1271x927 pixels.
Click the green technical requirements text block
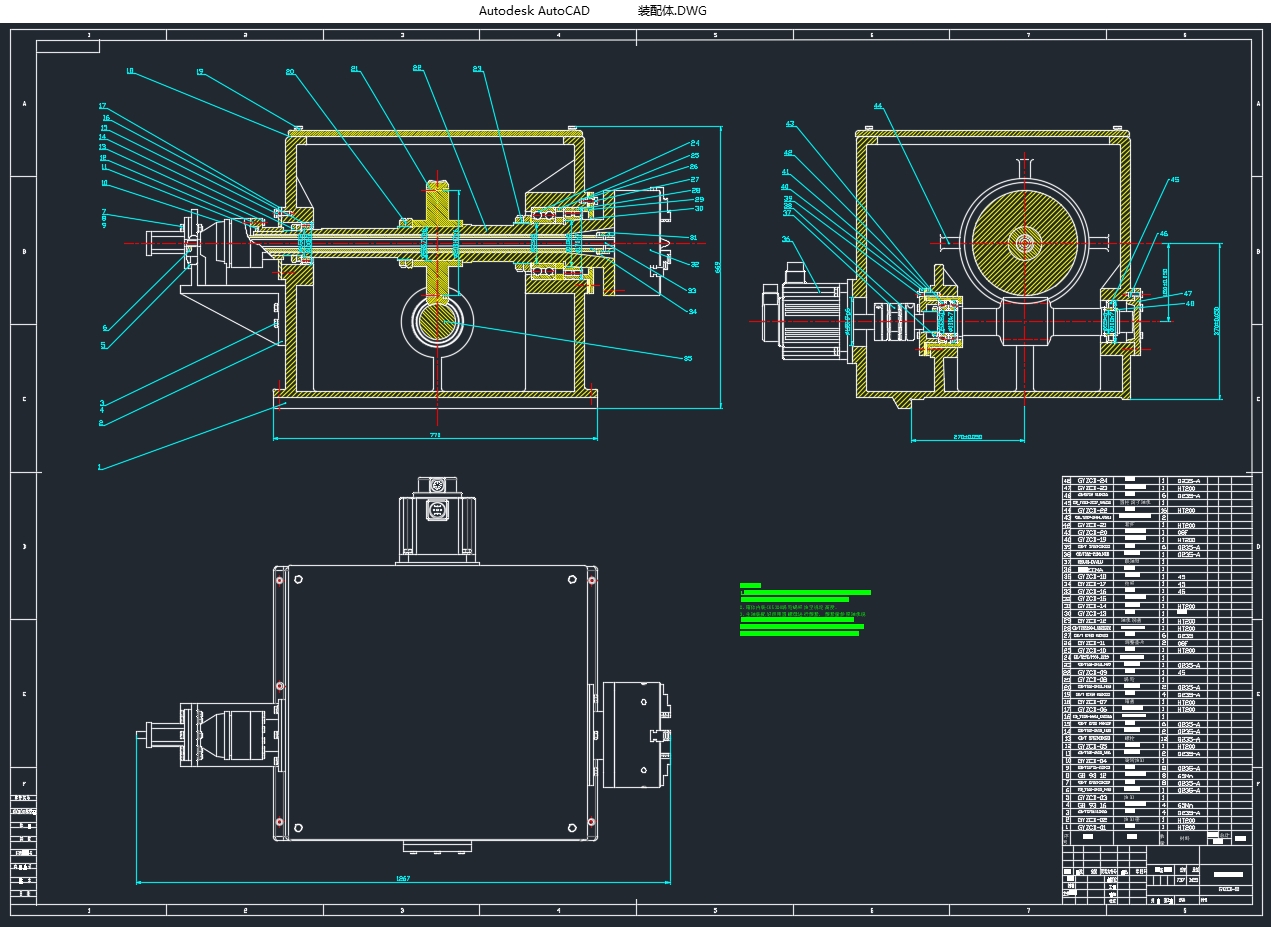(x=803, y=610)
